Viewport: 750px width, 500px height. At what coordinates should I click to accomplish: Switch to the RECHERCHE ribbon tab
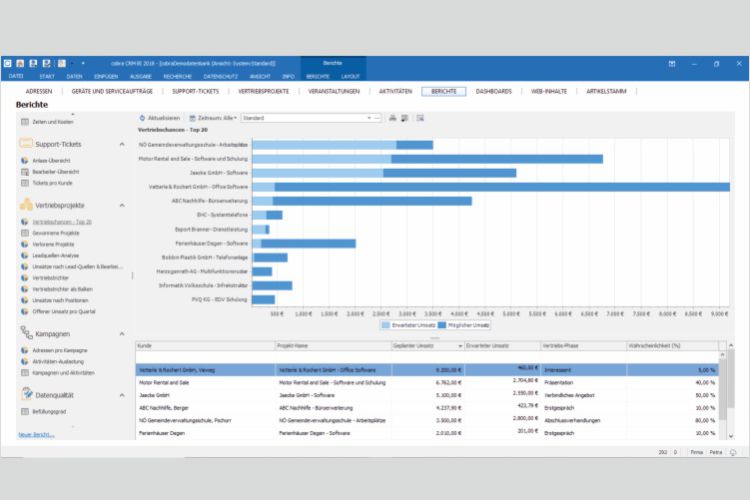177,77
